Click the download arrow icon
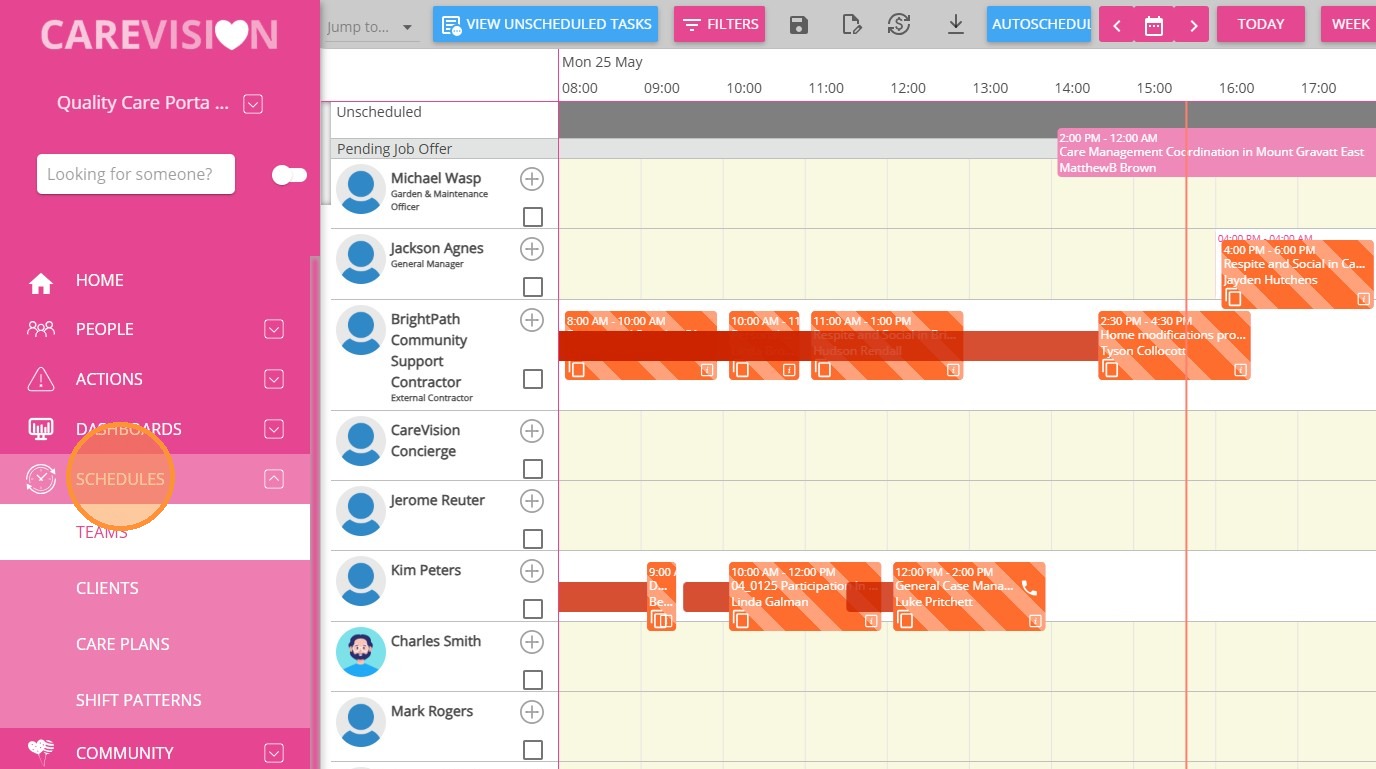1376x769 pixels. (955, 25)
